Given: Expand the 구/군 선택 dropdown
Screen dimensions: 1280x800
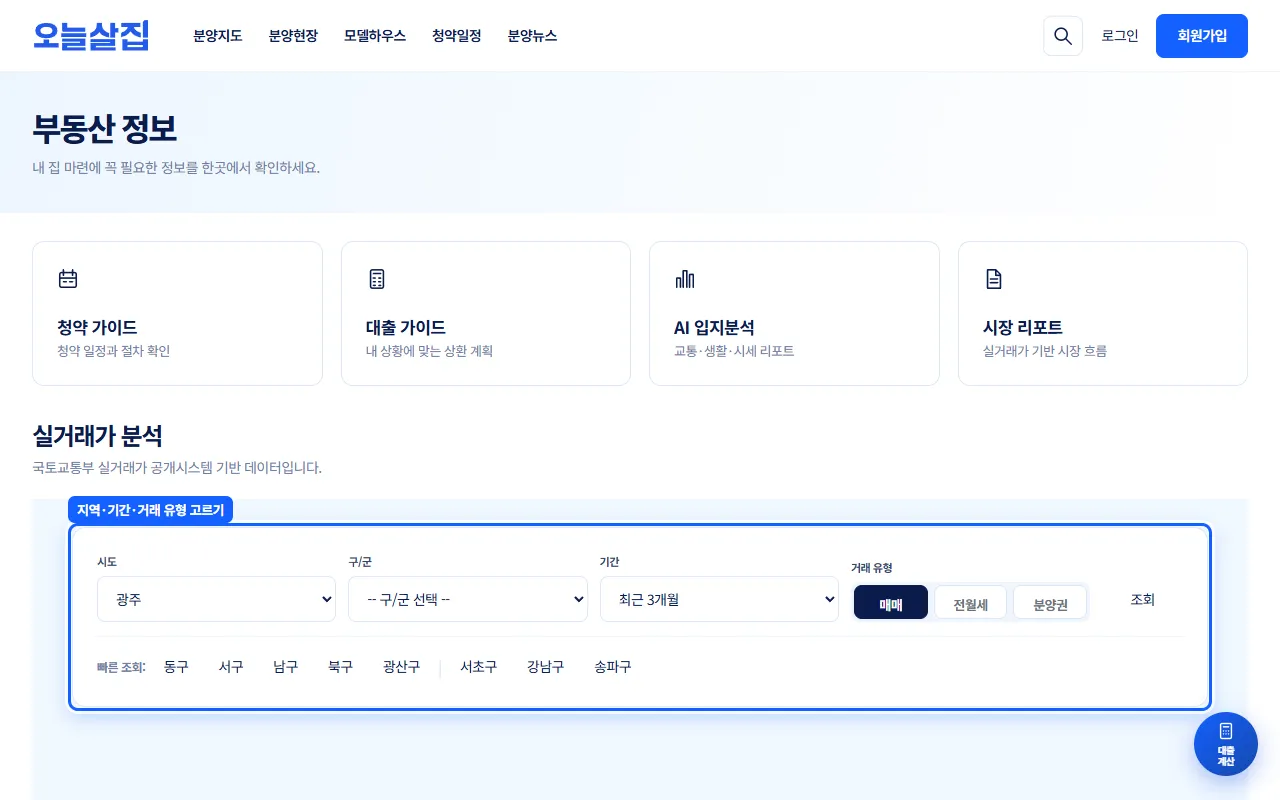Looking at the screenshot, I should pos(468,599).
